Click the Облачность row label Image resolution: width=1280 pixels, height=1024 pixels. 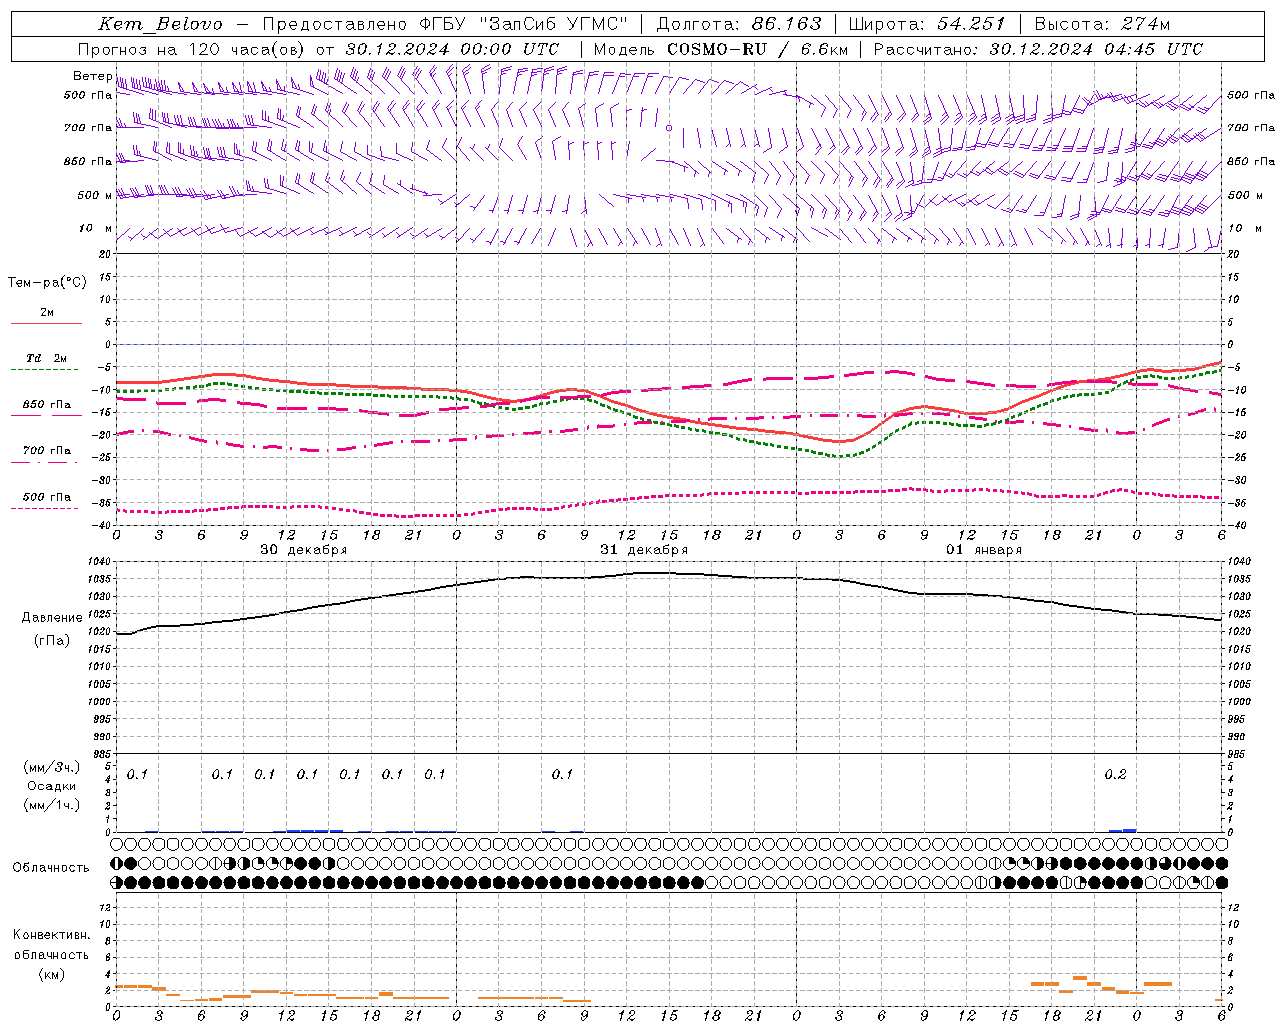51,867
